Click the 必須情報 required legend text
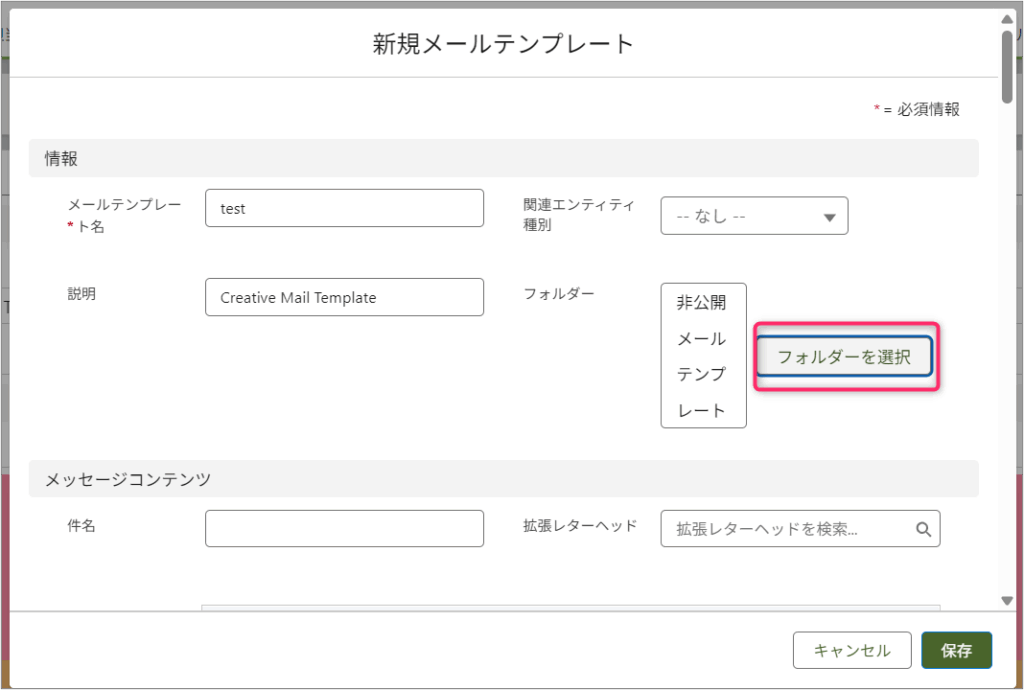Viewport: 1024px width, 690px height. [927, 110]
